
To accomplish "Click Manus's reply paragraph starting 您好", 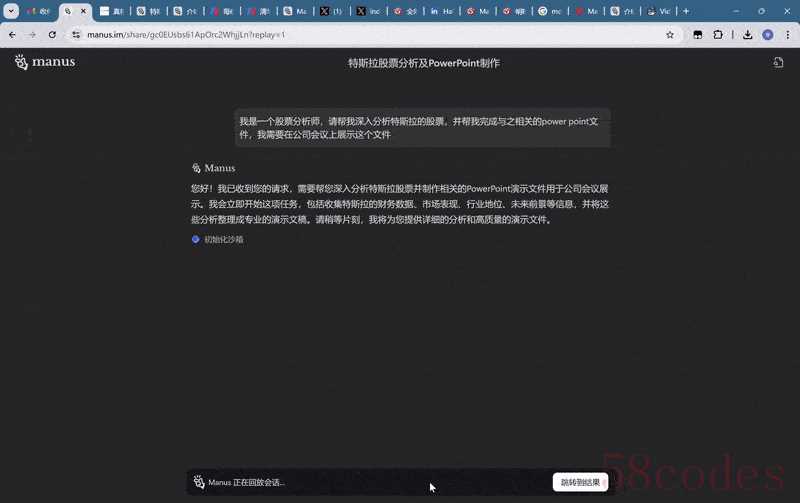I will click(399, 204).
